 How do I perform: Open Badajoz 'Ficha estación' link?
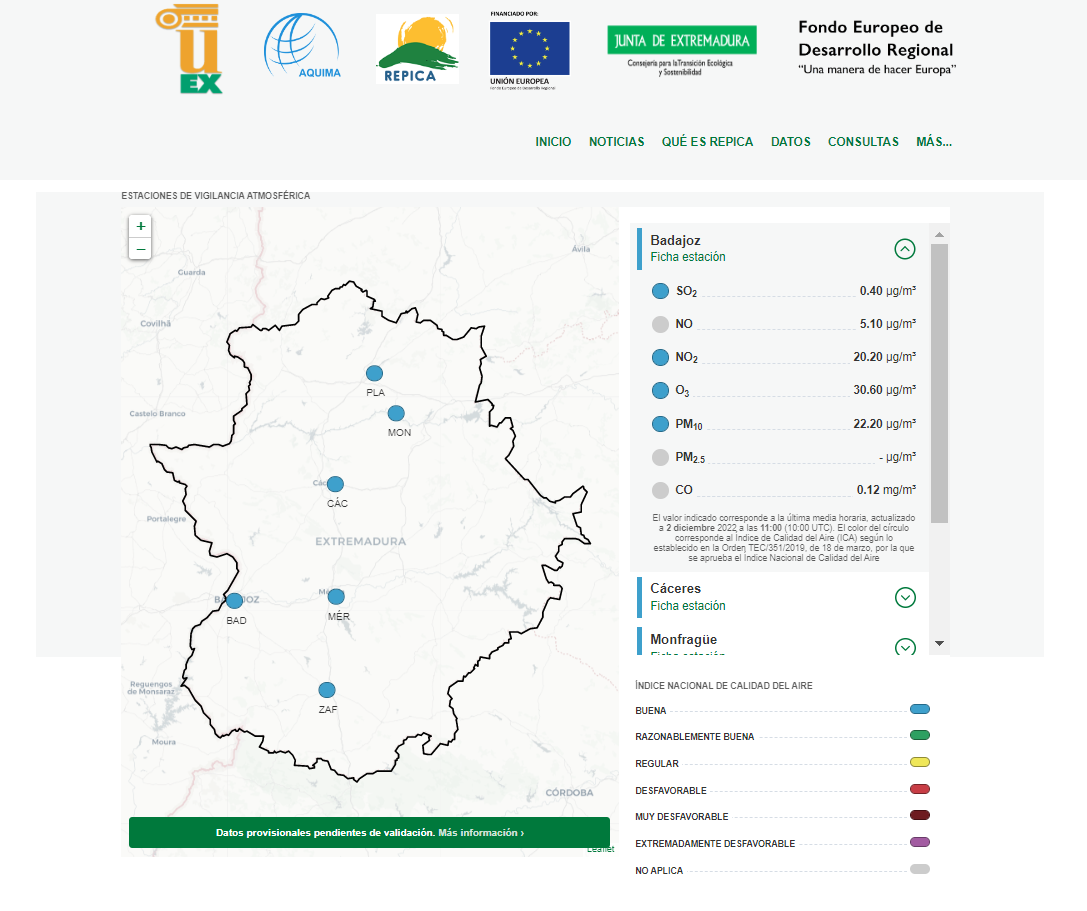tap(688, 257)
